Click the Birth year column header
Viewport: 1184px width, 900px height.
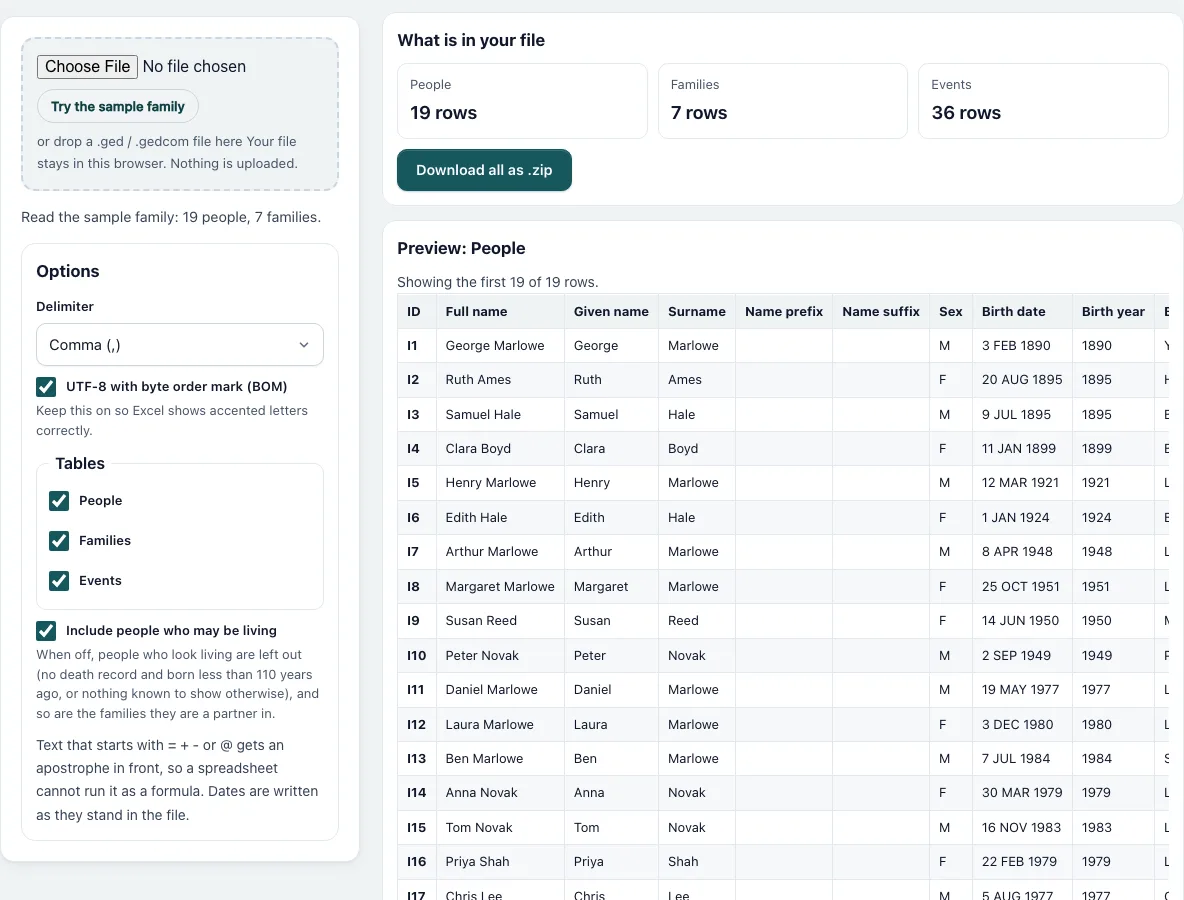[1114, 311]
